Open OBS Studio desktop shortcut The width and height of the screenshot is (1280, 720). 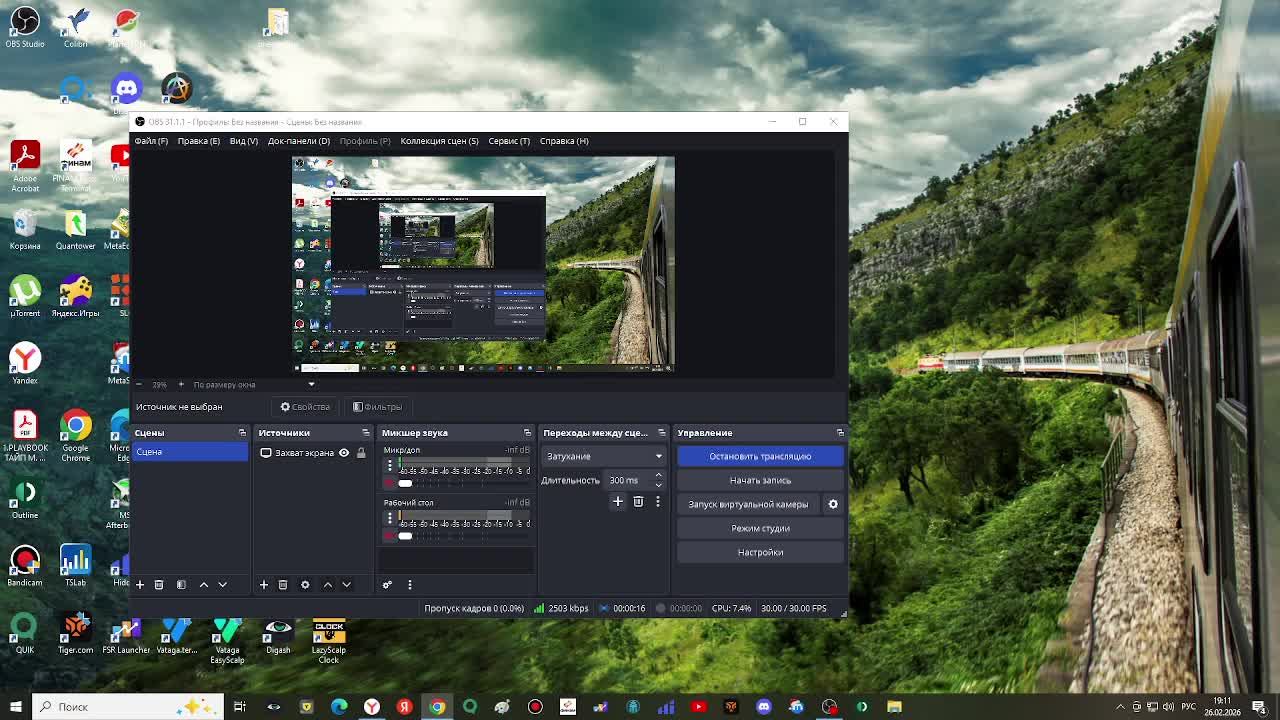pyautogui.click(x=25, y=27)
